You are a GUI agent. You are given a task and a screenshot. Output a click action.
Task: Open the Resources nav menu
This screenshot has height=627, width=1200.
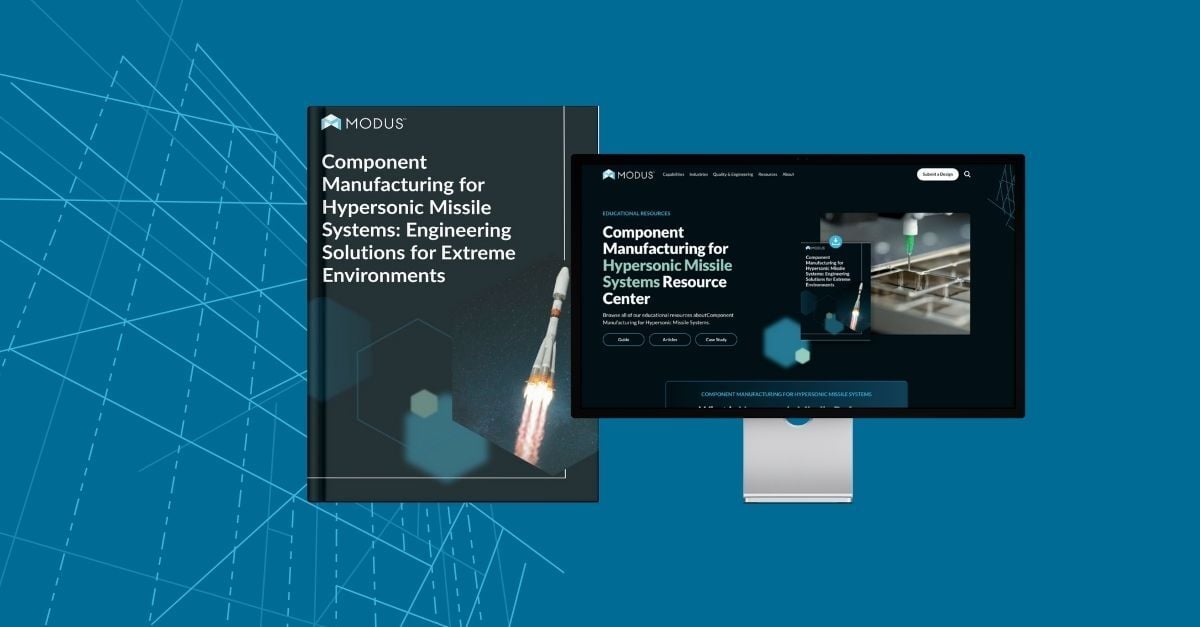tap(766, 174)
